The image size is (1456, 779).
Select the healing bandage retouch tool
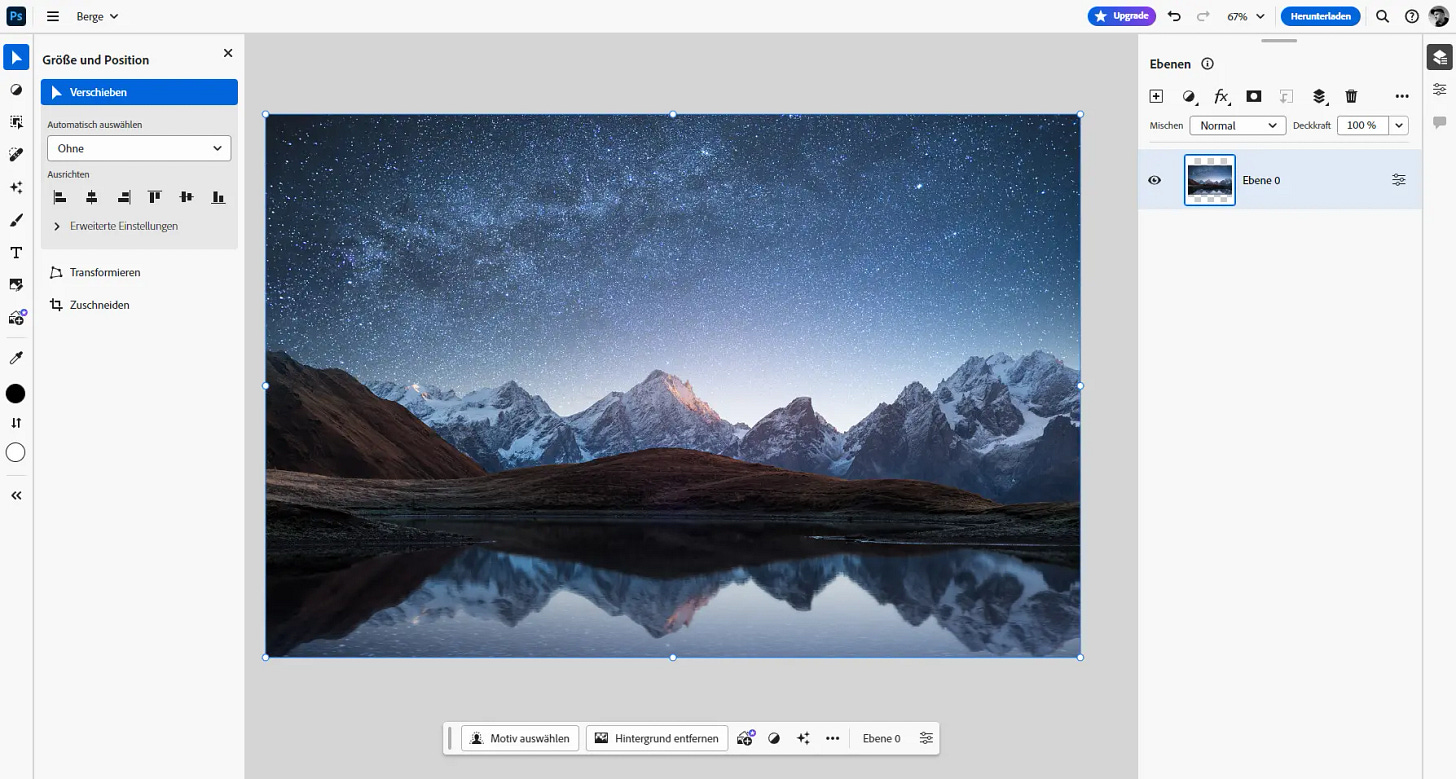point(16,154)
